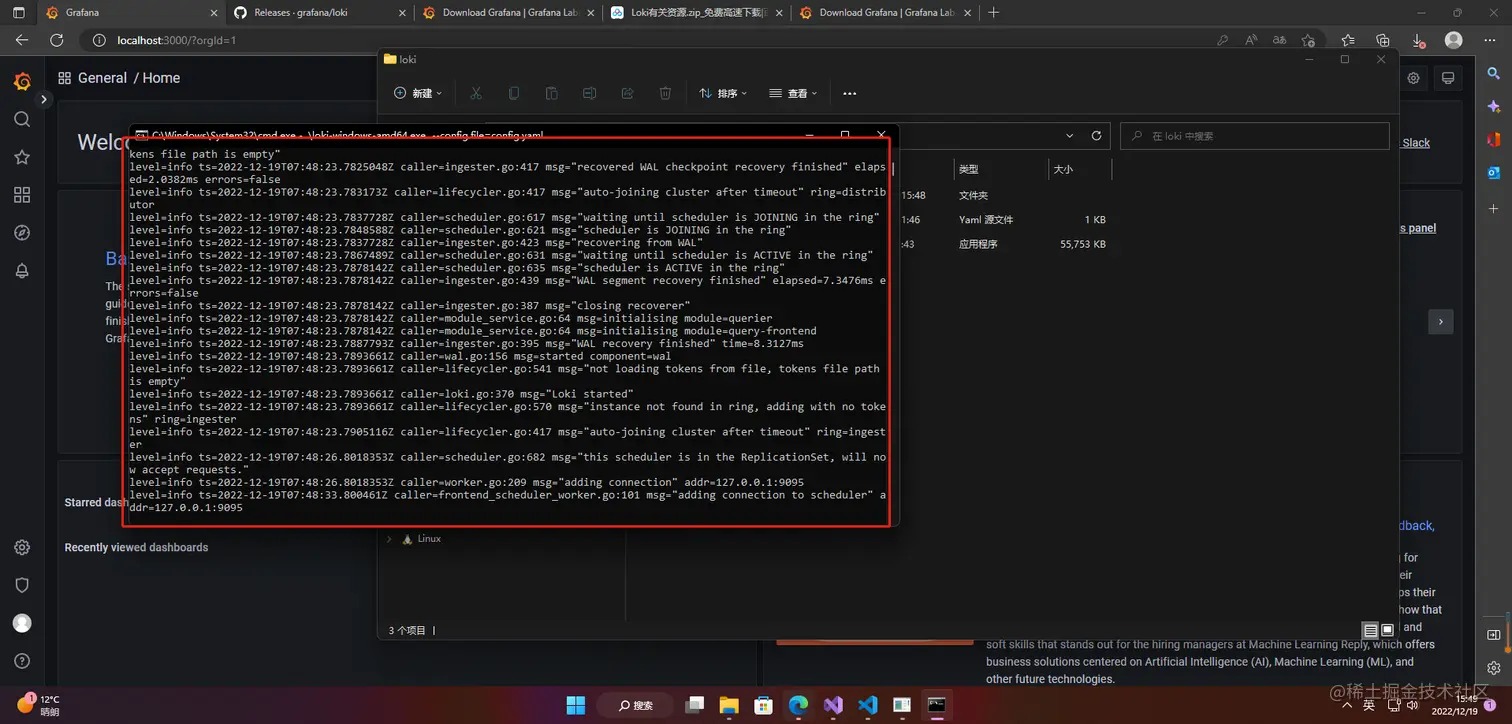This screenshot has width=1512, height=724.
Task: Open Outlook icon in Edge sidebar
Action: click(1494, 172)
